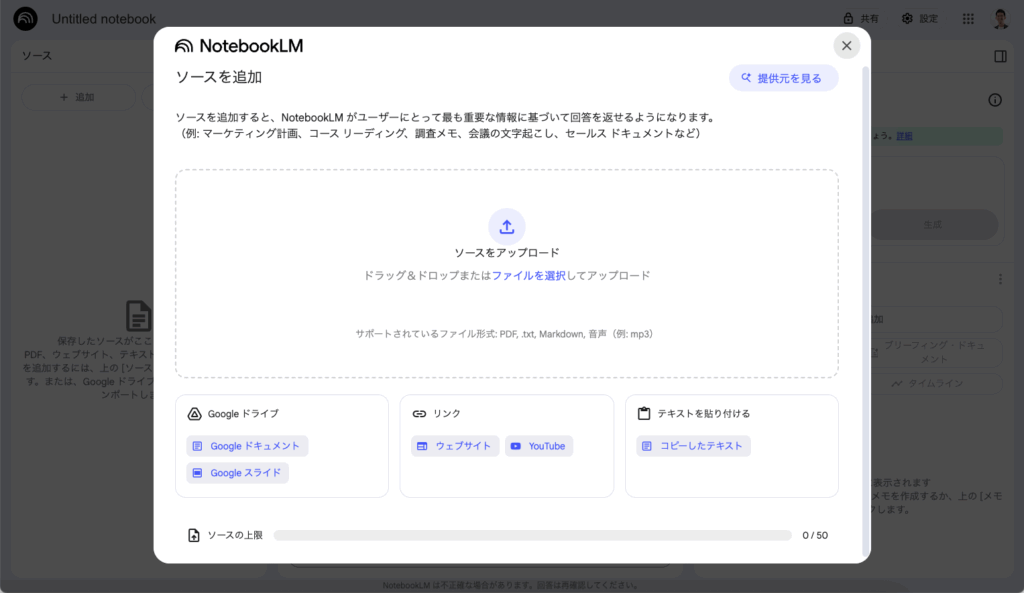Click the サポートされているファイル形式 text
The image size is (1024, 593).
click(504, 334)
